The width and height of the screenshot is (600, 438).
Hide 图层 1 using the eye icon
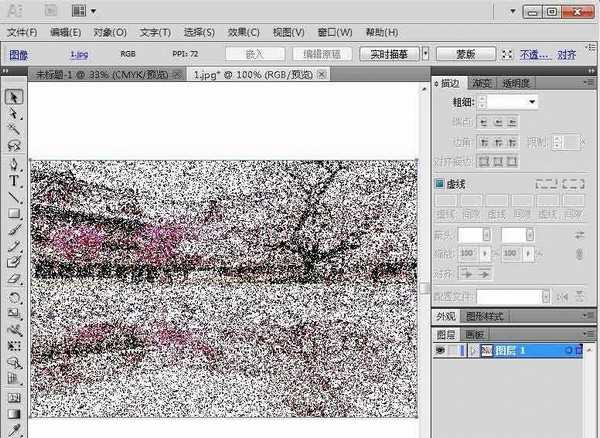[440, 350]
